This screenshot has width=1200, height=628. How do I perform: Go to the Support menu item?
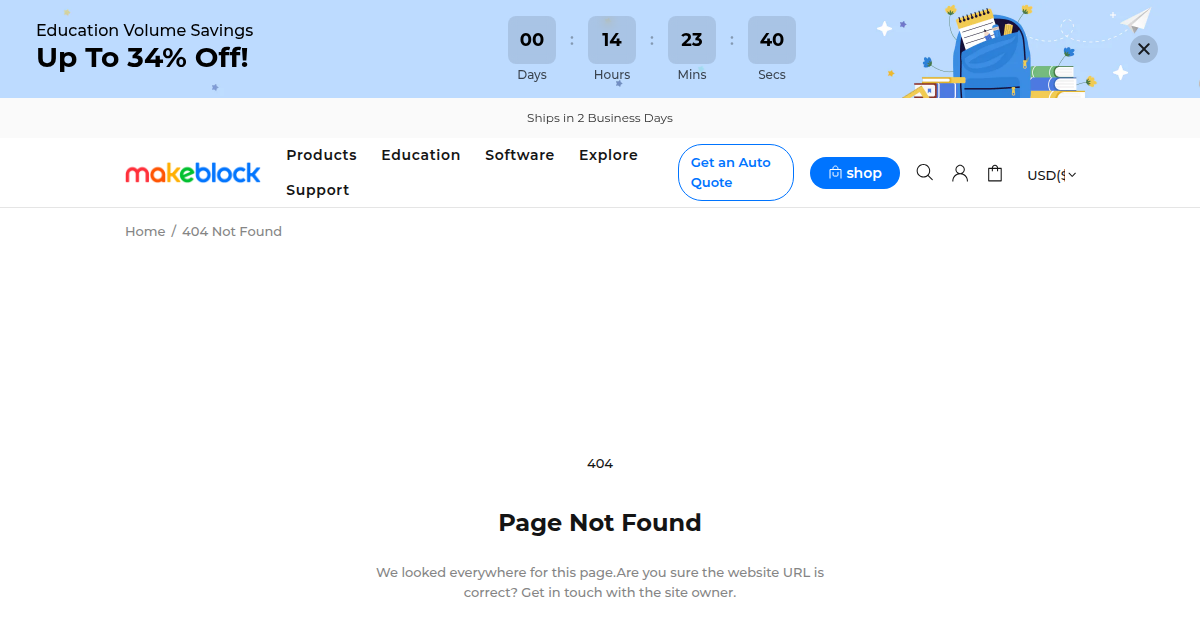click(x=317, y=190)
